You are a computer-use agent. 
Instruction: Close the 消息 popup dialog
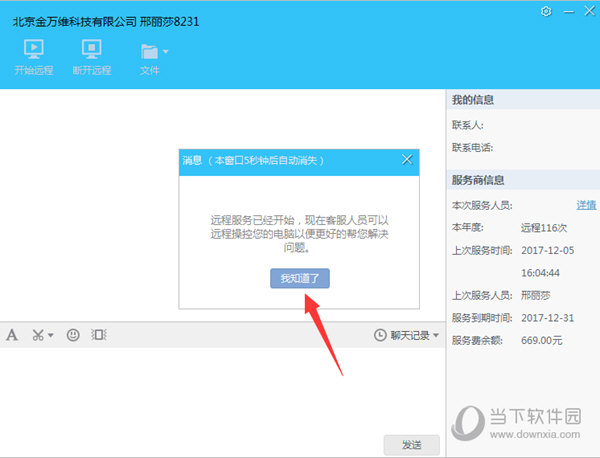[407, 160]
